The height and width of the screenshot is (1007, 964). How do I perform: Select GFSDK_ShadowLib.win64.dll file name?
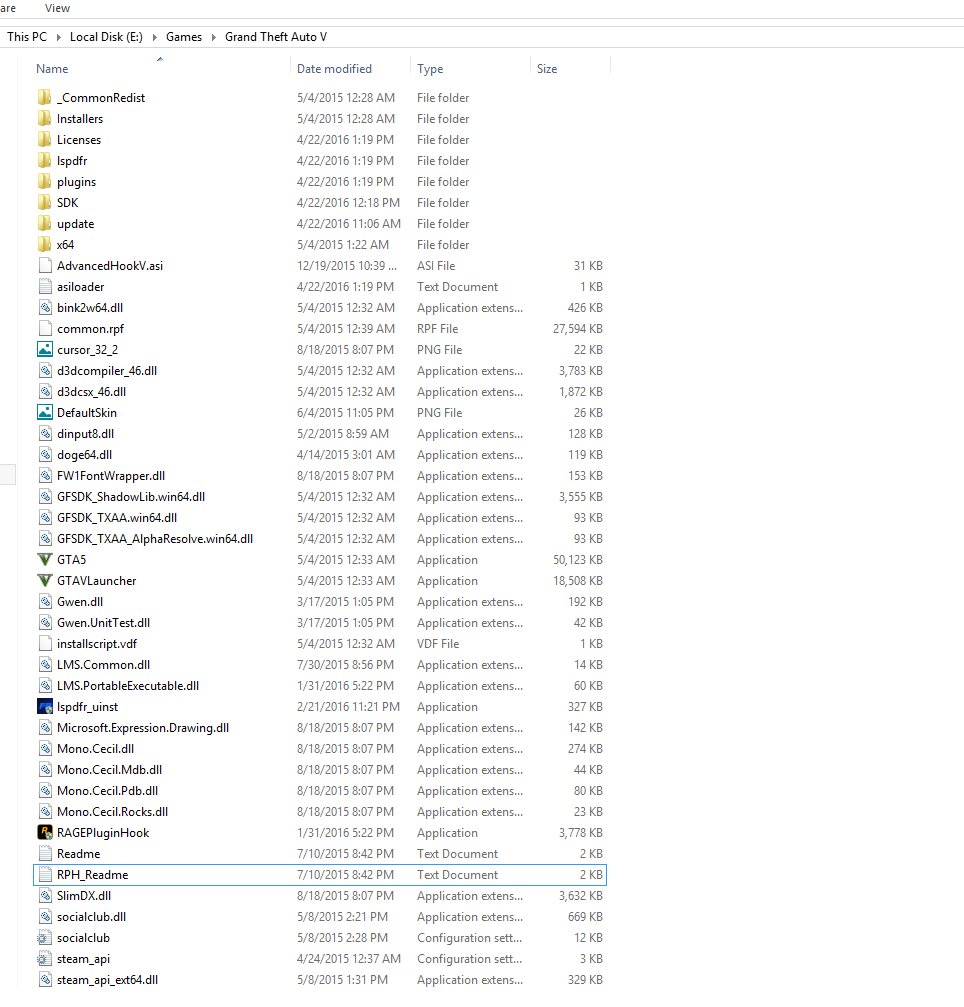131,496
